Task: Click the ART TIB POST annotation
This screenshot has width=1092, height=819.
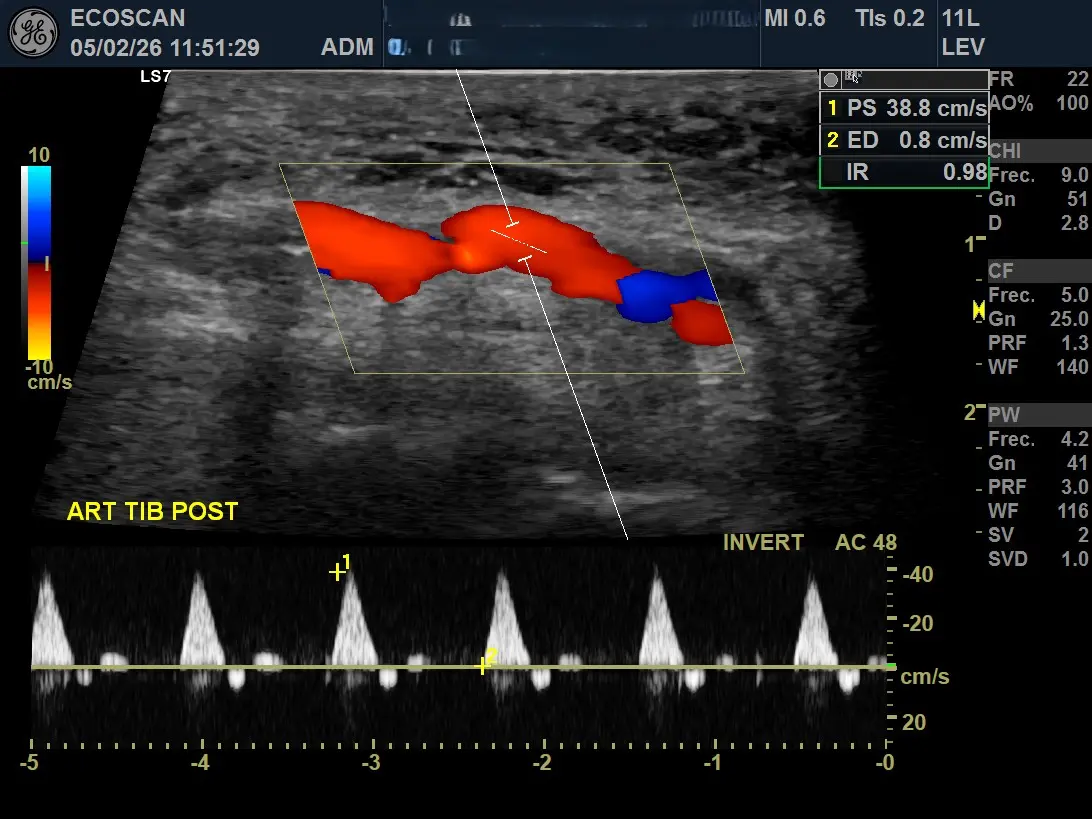Action: (153, 512)
